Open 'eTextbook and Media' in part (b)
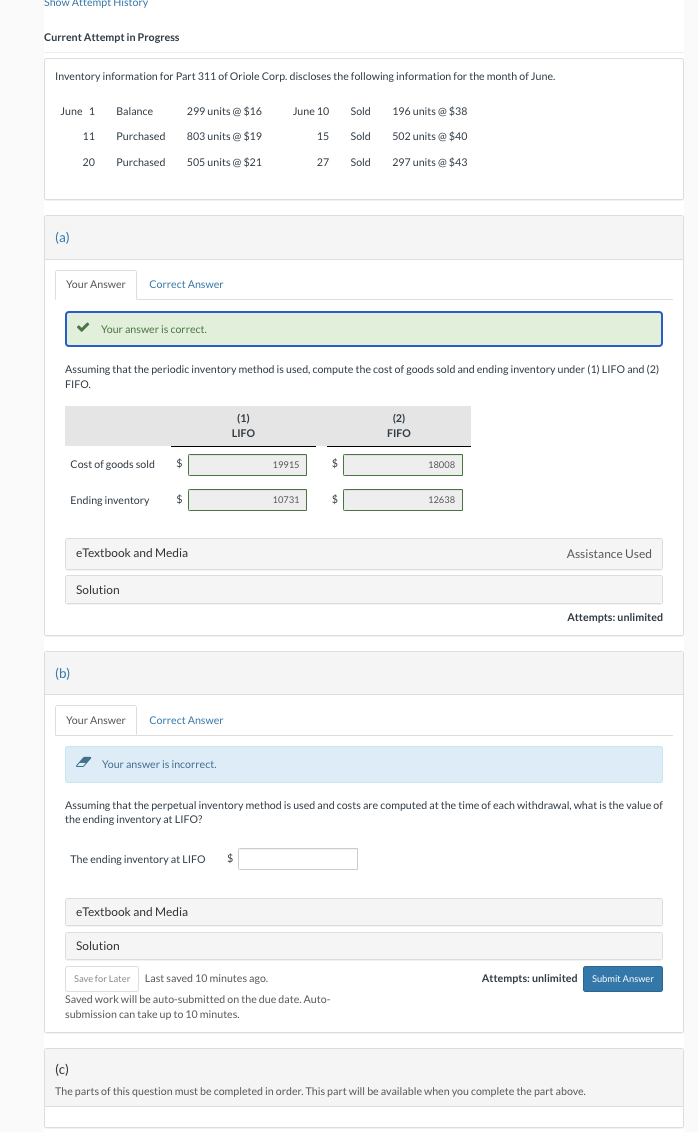The height and width of the screenshot is (1132, 698). tap(132, 912)
